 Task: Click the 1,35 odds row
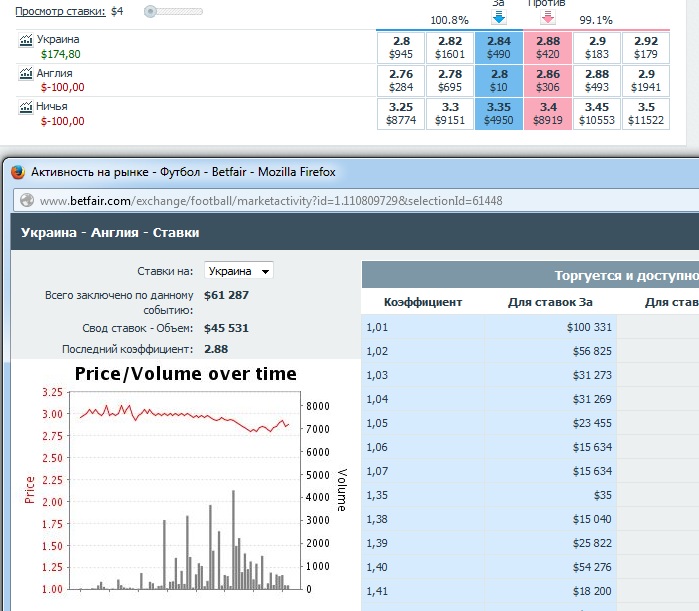(530, 496)
